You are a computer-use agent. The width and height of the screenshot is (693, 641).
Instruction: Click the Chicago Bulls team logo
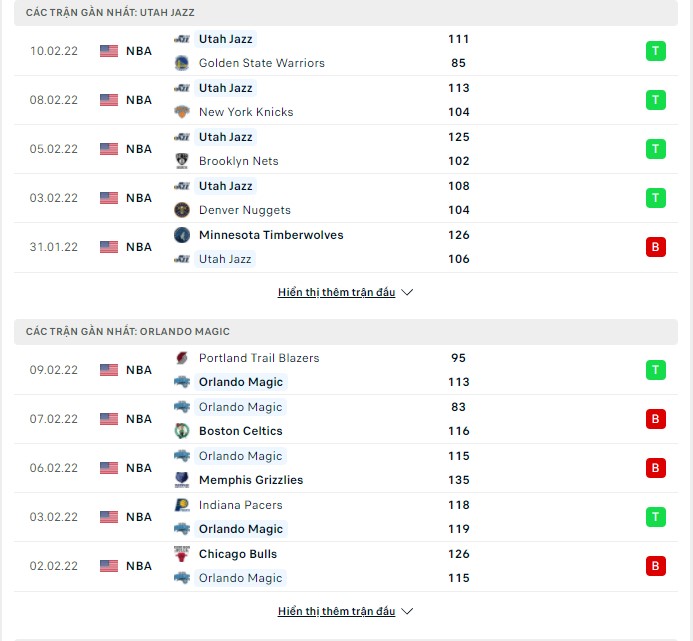pyautogui.click(x=182, y=554)
